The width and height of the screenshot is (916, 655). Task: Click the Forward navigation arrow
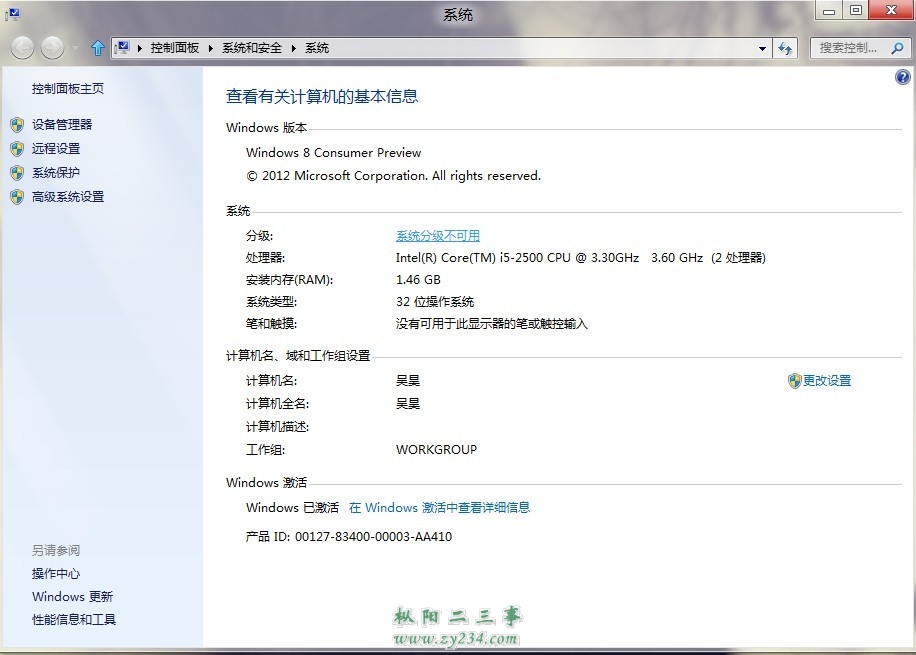(53, 48)
